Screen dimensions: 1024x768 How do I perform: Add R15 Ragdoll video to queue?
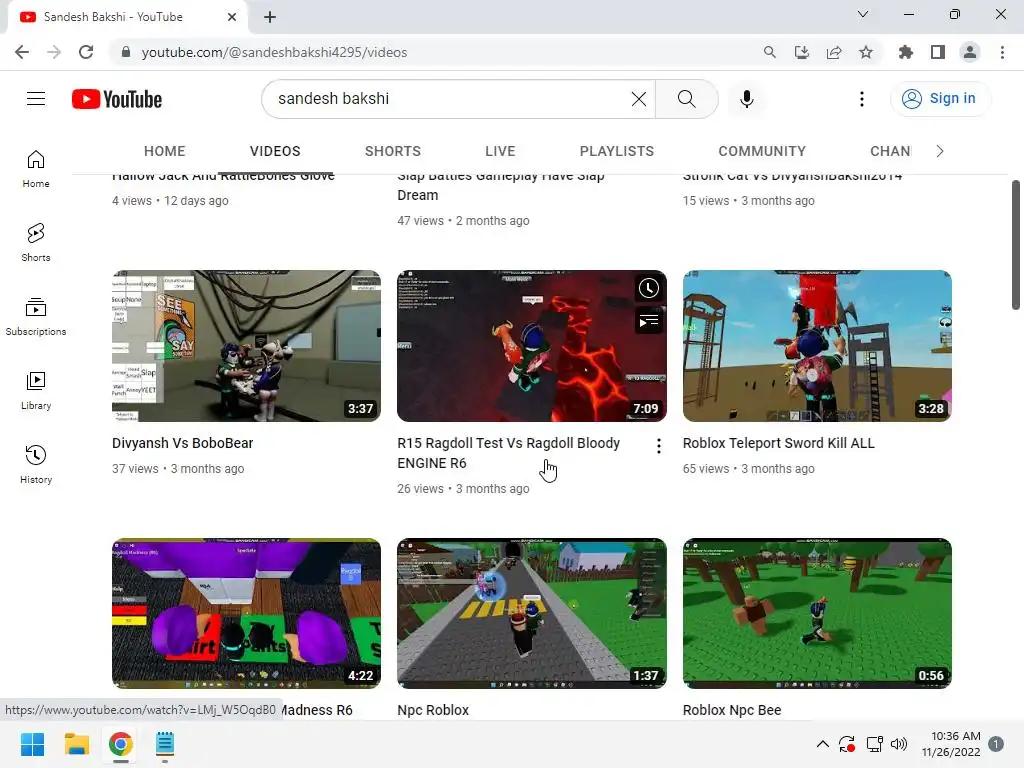(x=648, y=321)
